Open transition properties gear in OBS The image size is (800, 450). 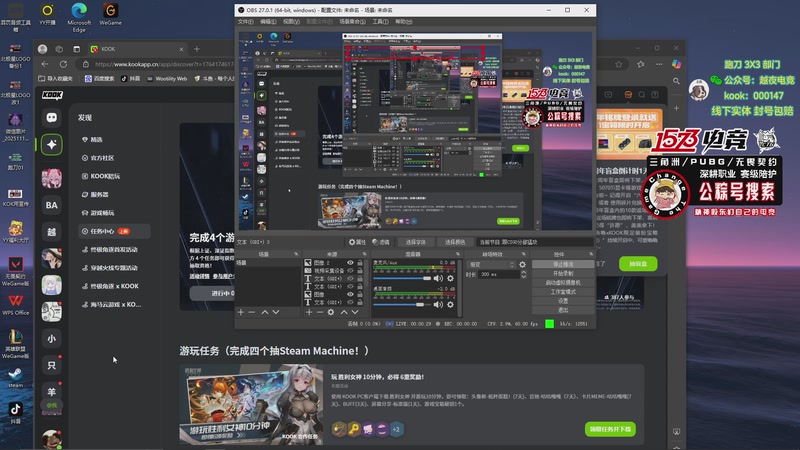[x=522, y=264]
